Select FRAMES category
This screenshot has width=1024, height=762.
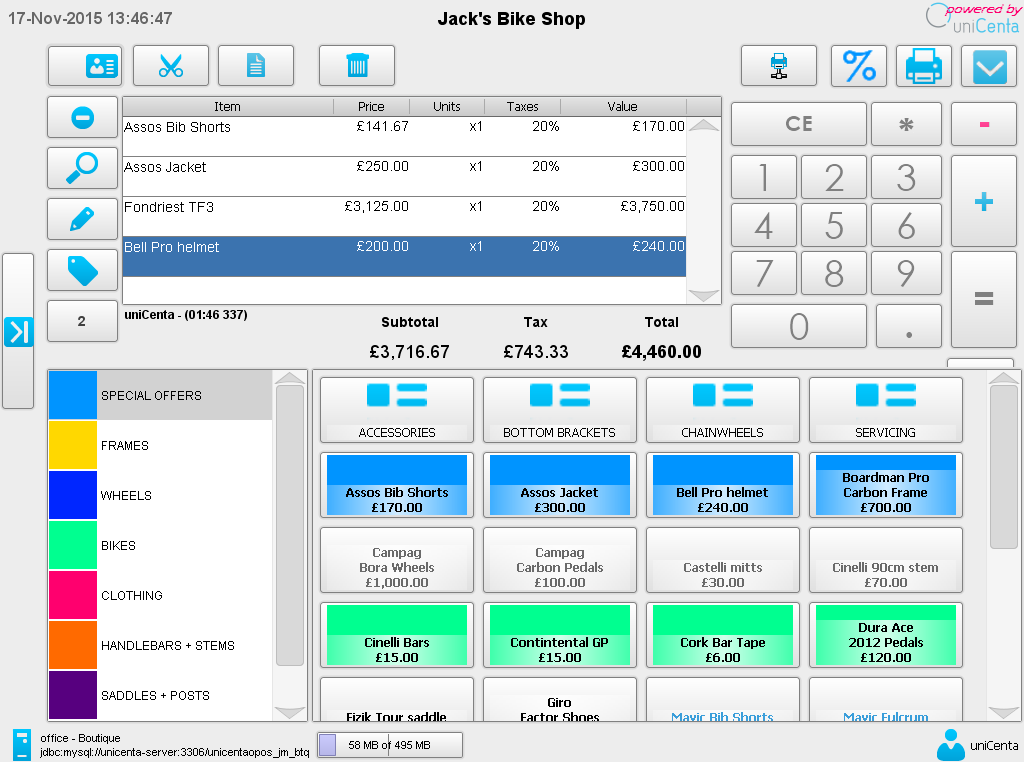tap(161, 445)
